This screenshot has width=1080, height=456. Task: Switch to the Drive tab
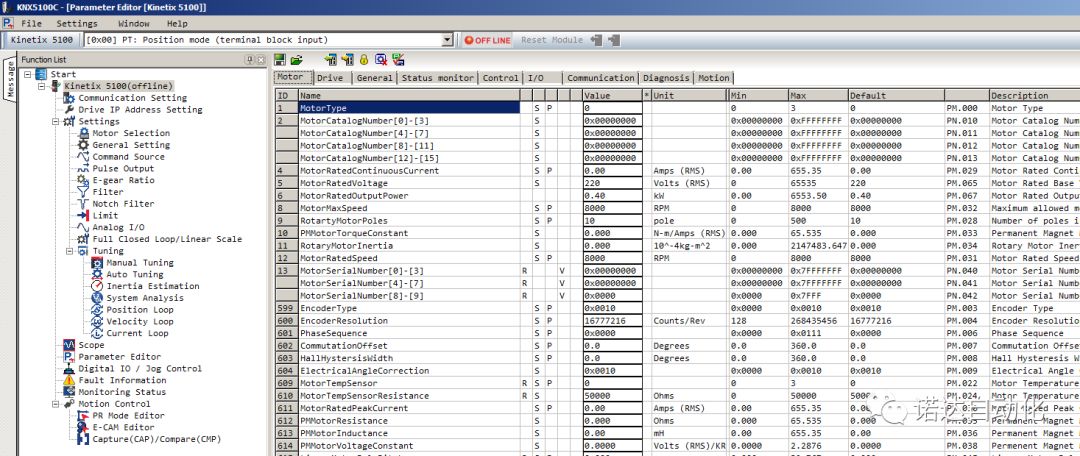point(333,78)
